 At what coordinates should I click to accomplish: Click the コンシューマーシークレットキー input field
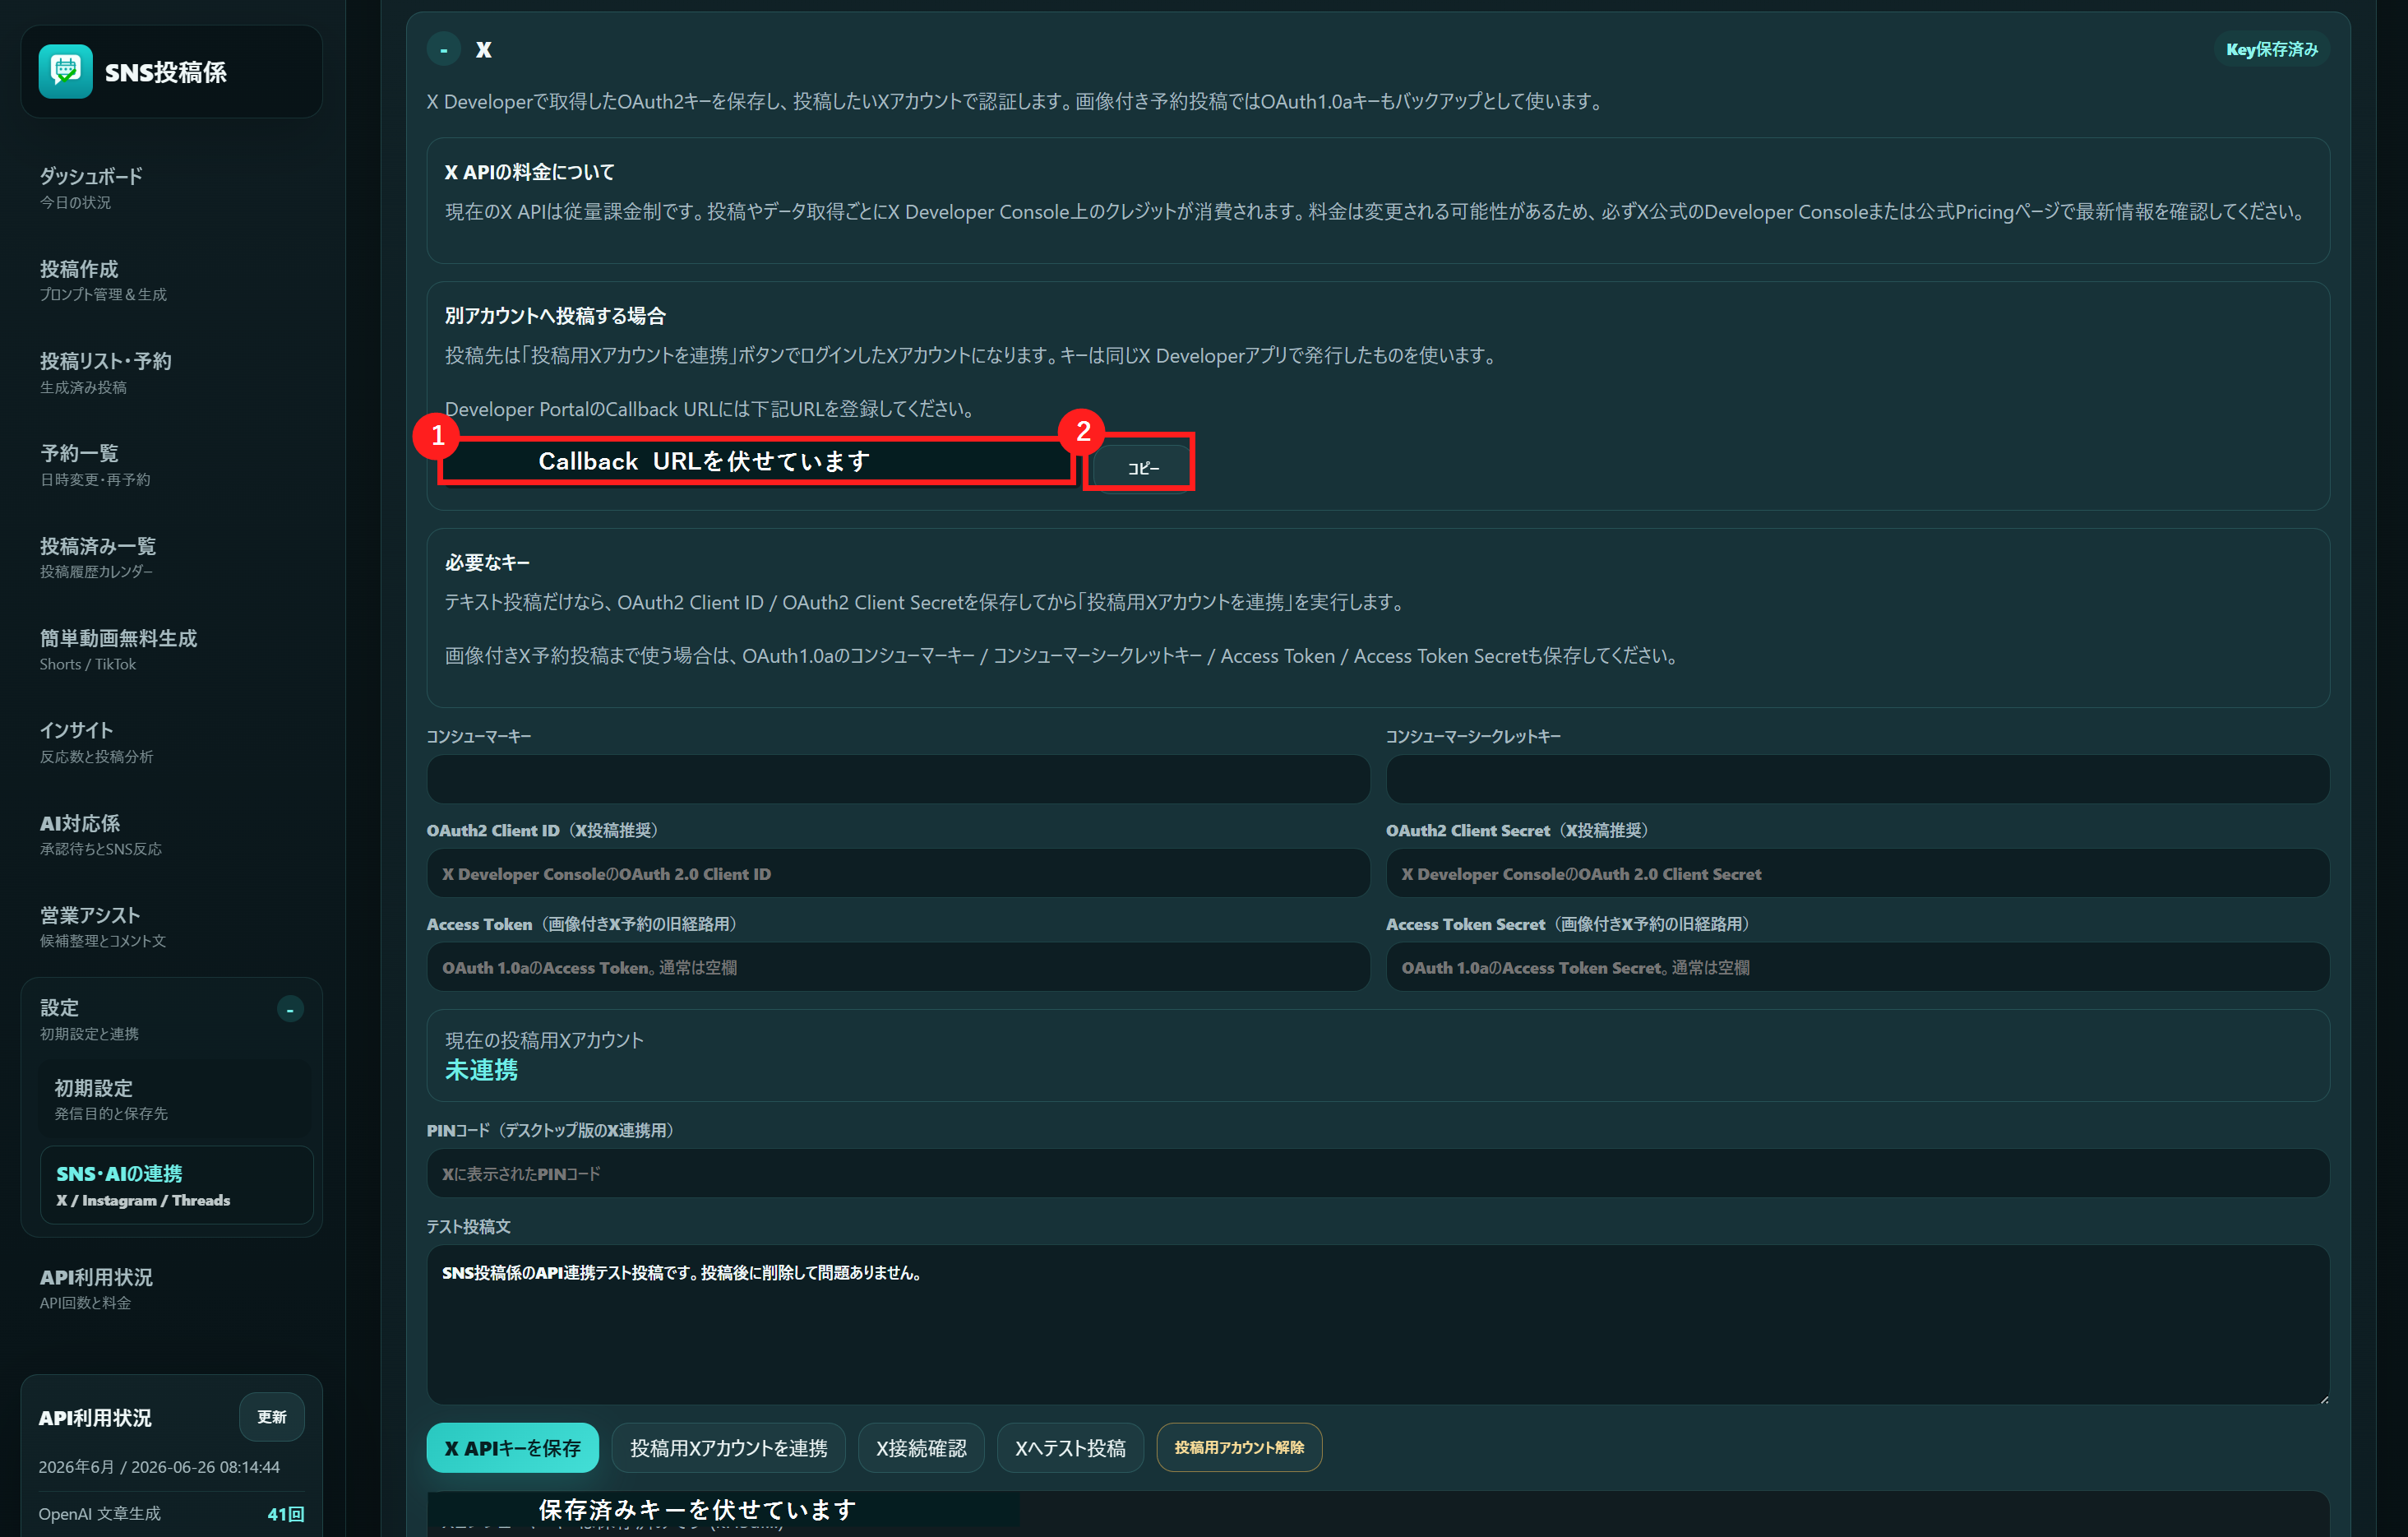(x=1857, y=779)
